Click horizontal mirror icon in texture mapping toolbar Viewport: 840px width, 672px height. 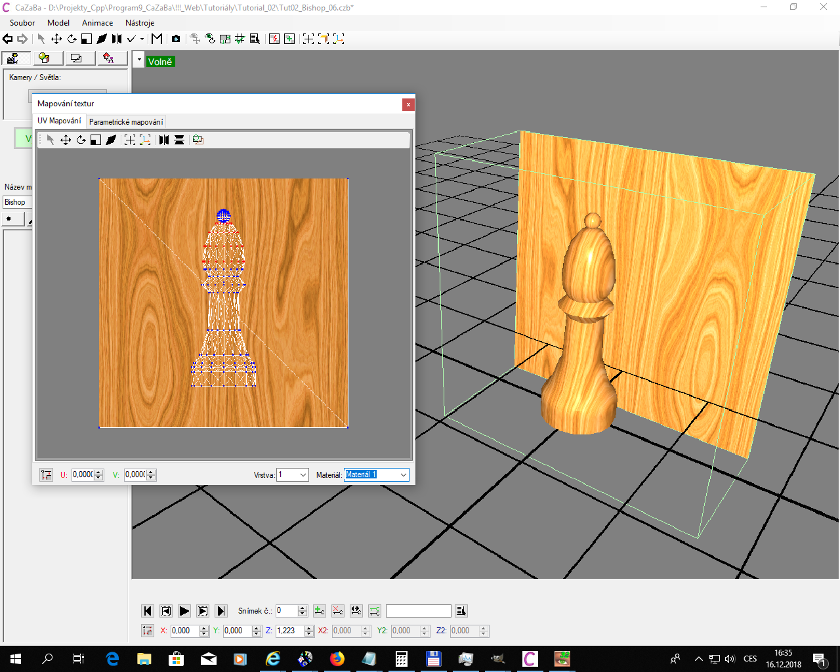[x=163, y=140]
